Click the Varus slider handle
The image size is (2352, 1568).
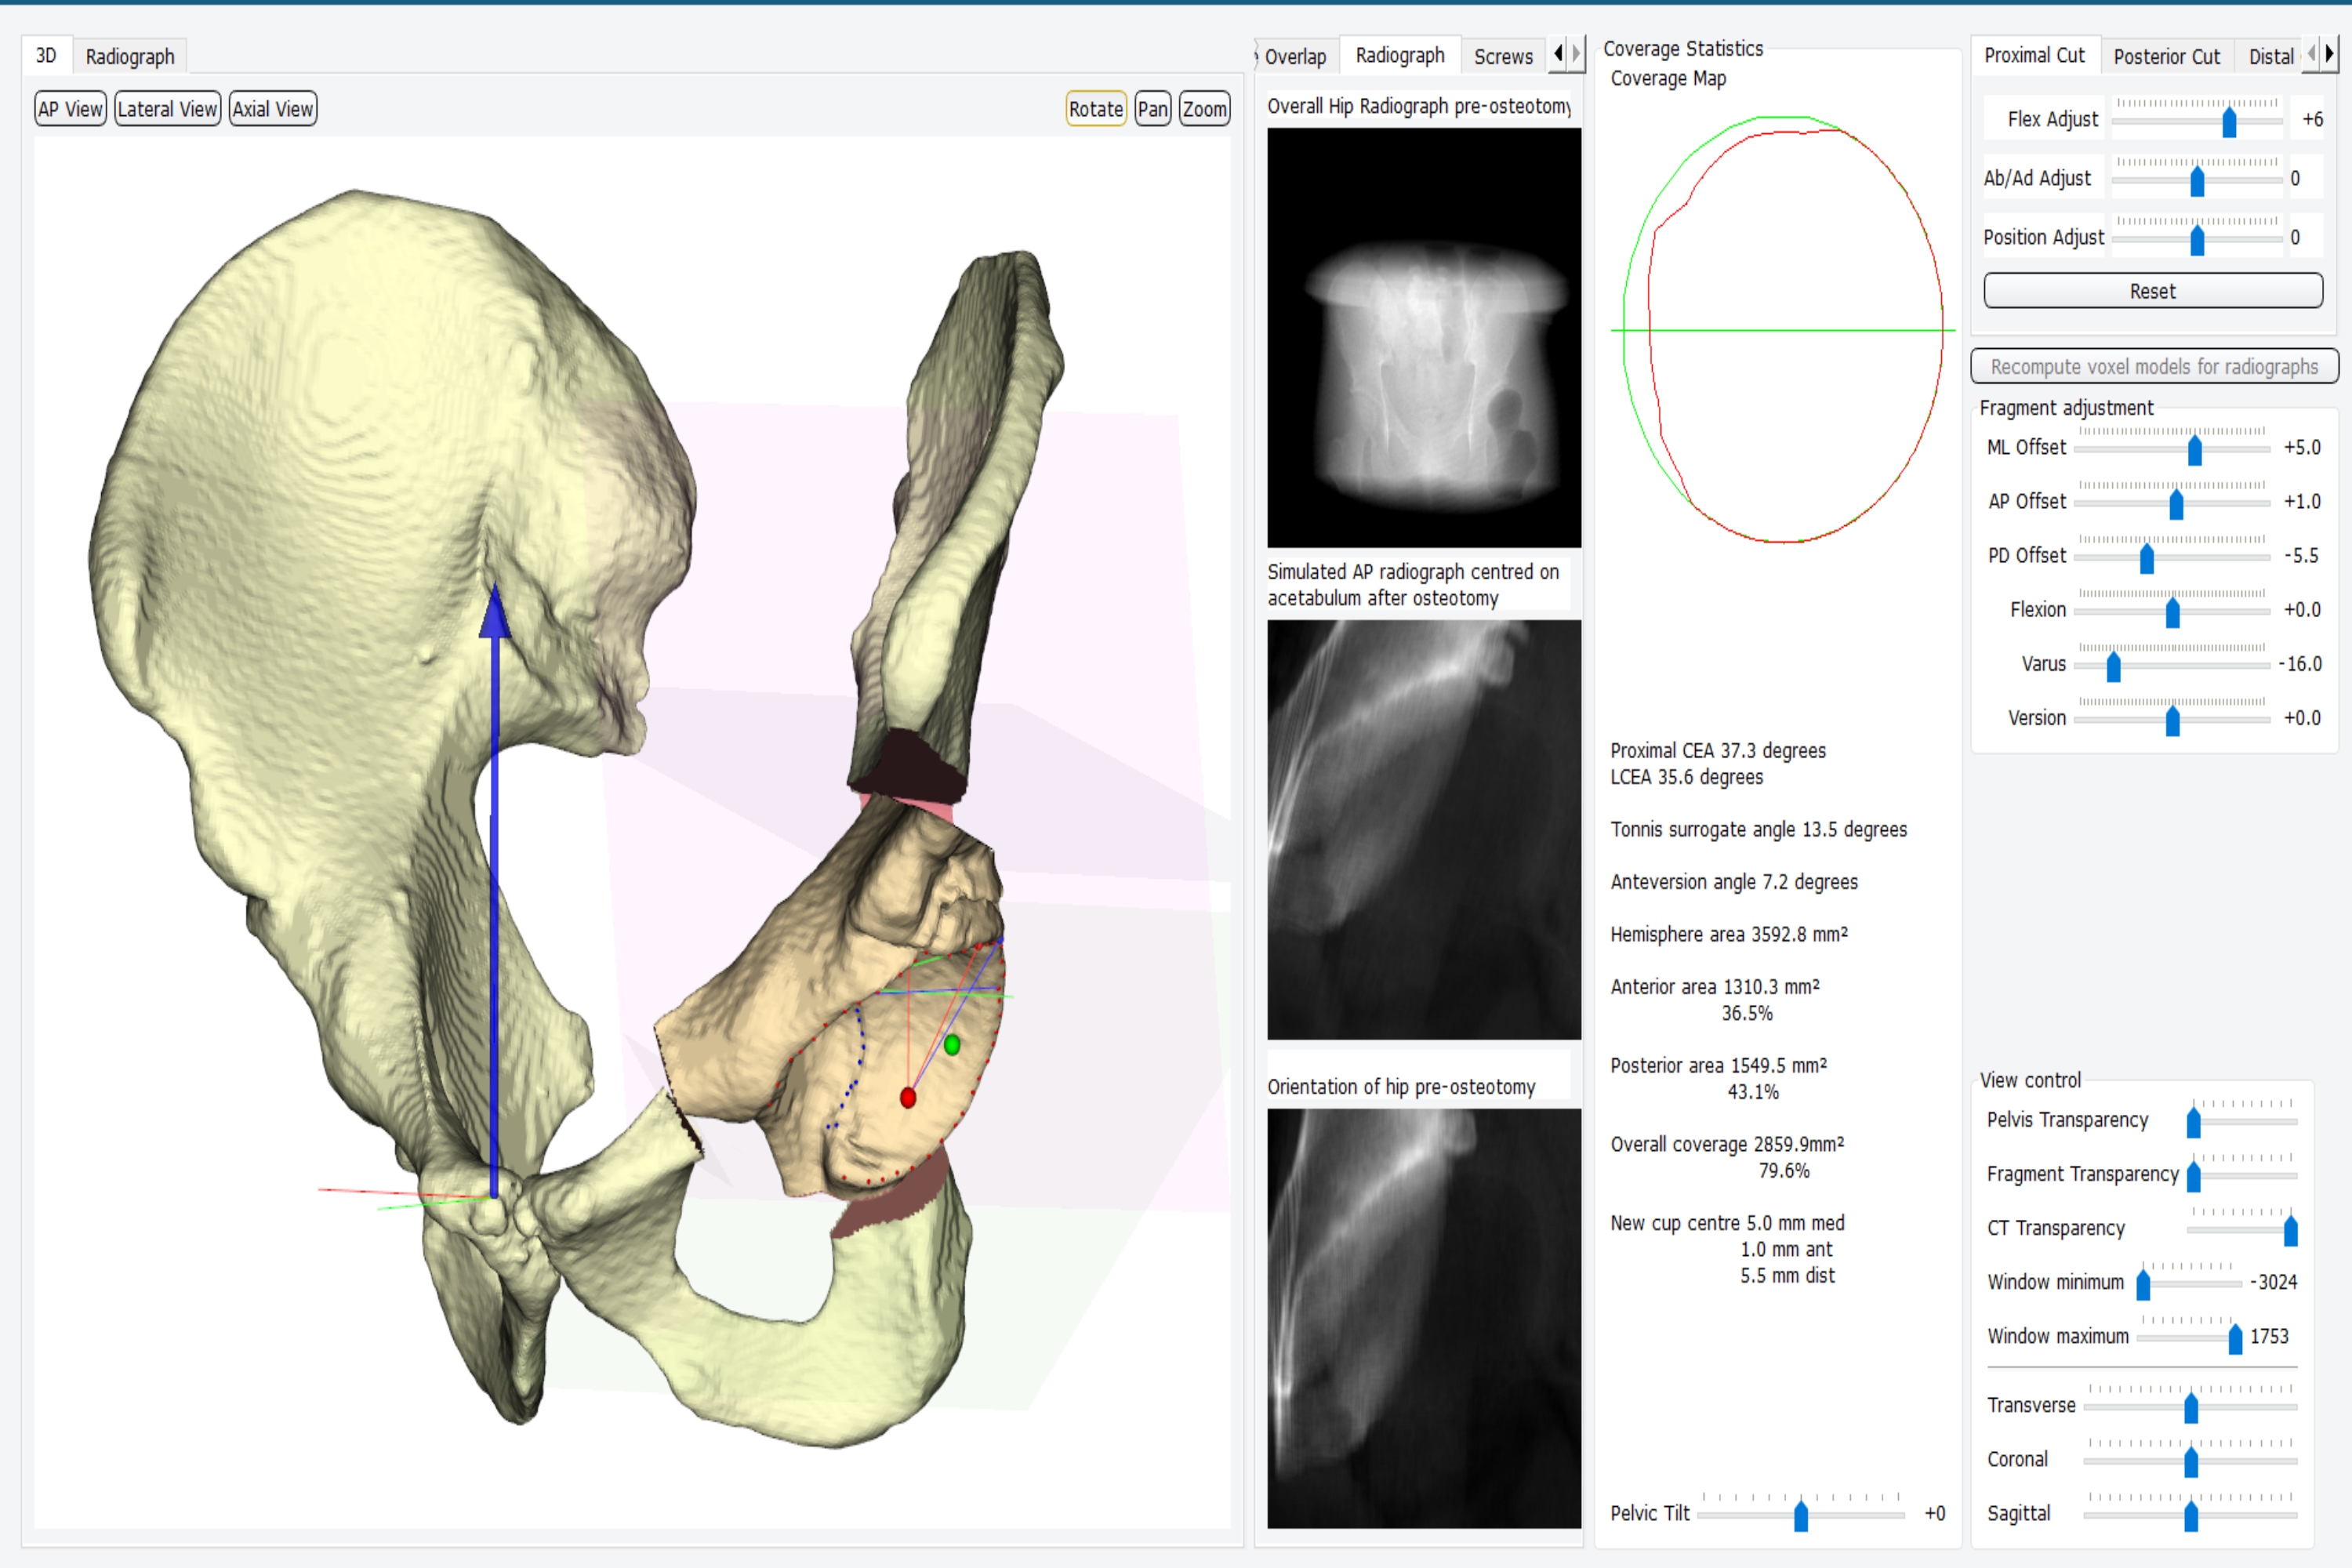[x=2113, y=666]
